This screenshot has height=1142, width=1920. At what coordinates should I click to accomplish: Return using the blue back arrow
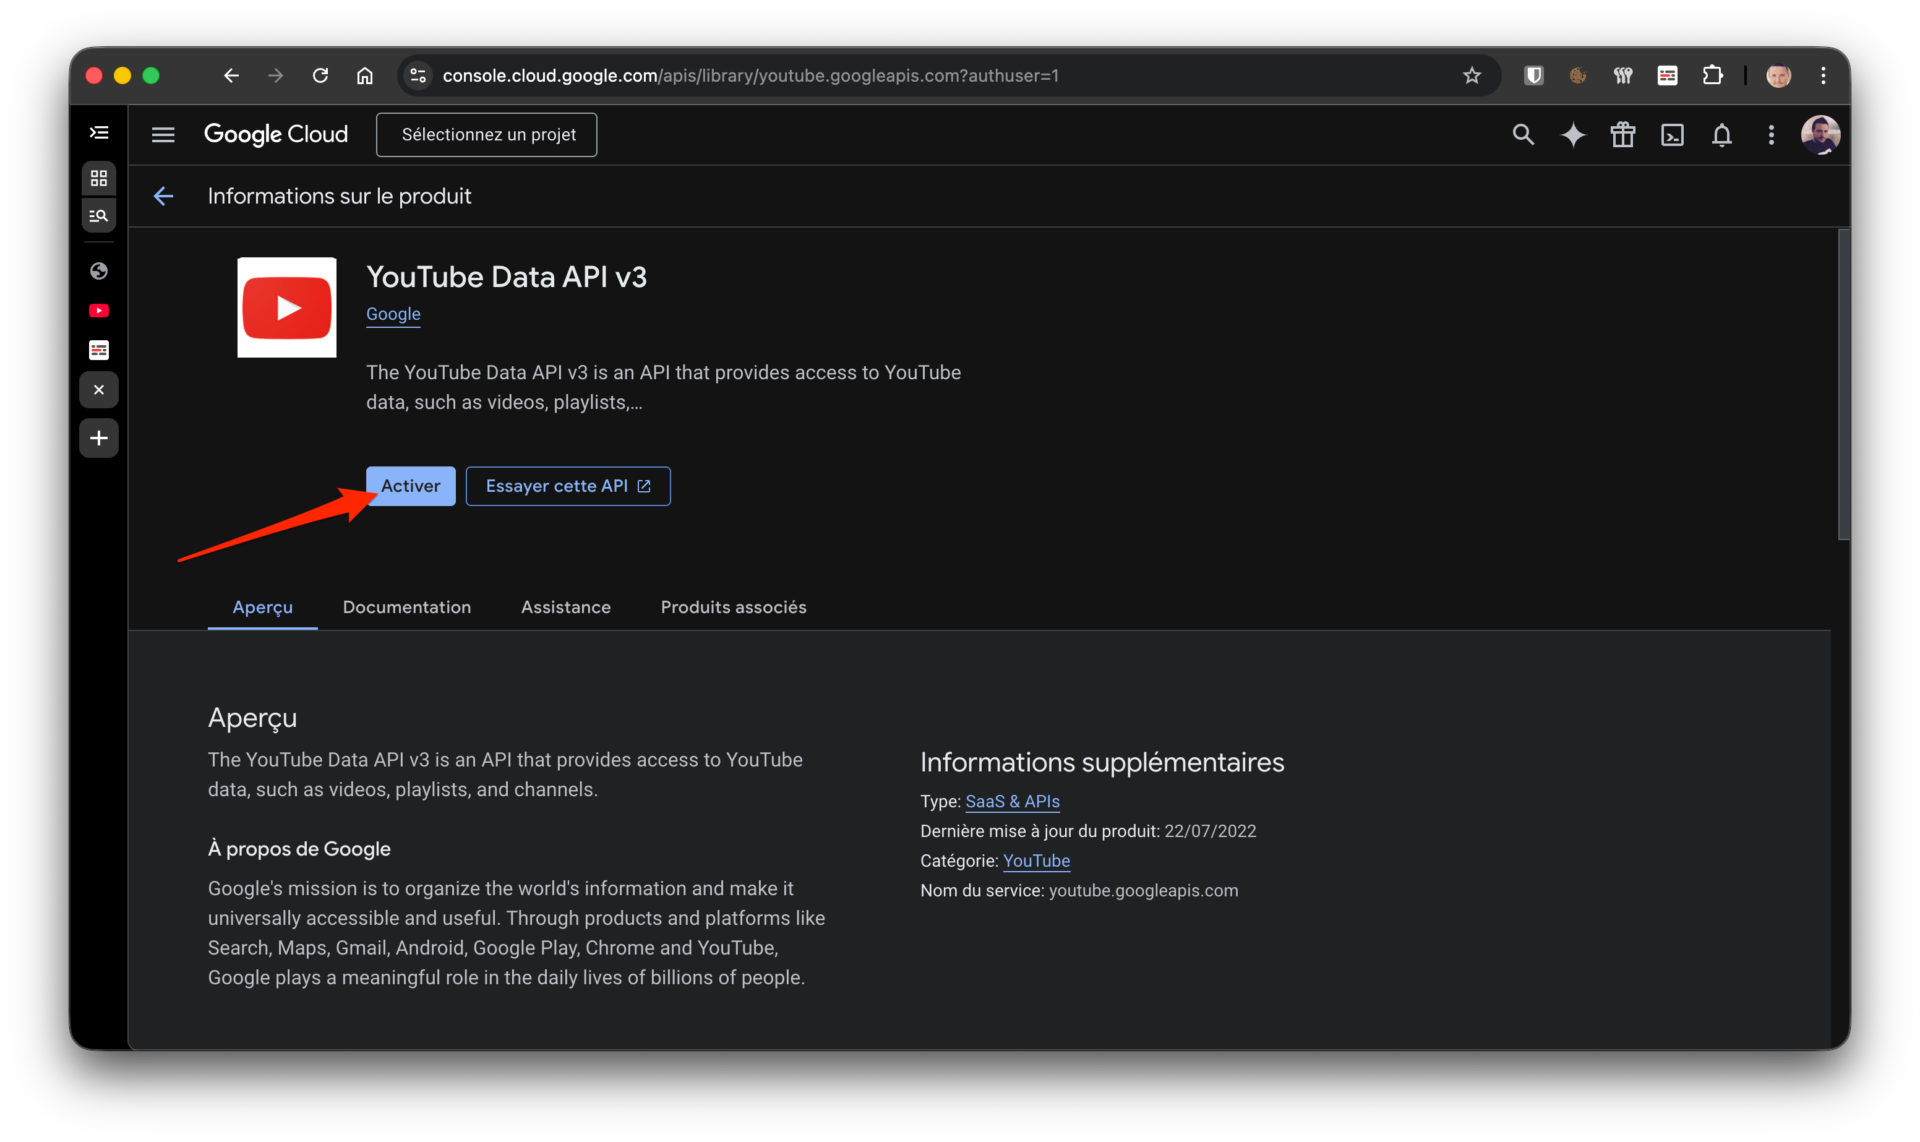click(x=163, y=196)
